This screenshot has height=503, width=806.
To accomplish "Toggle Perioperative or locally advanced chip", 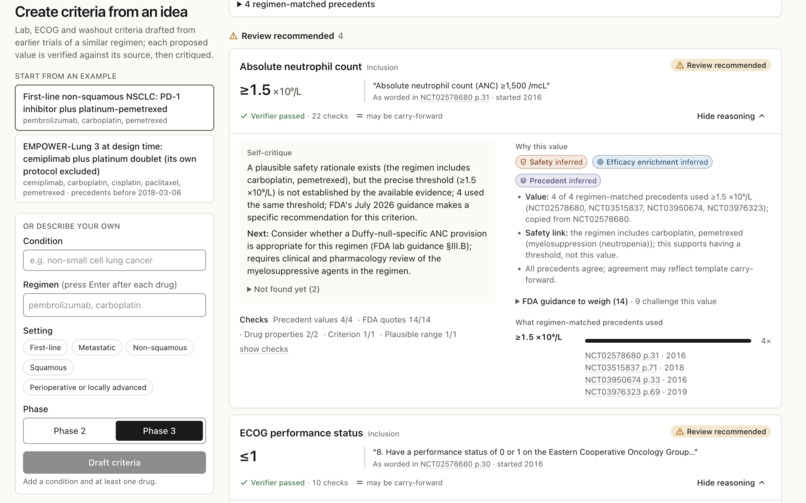I will 88,387.
